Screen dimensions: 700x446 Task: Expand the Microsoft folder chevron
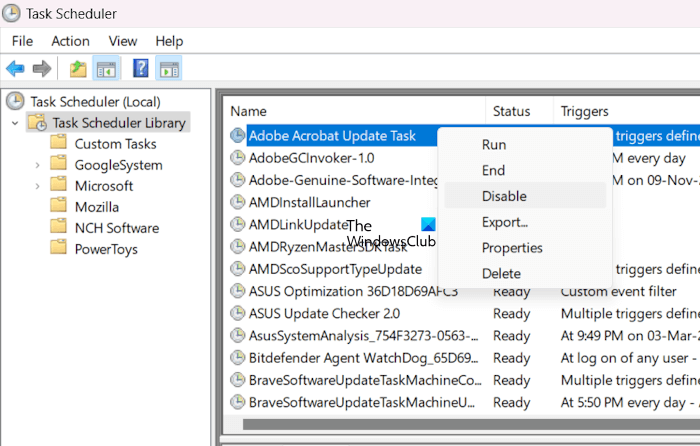[x=38, y=186]
